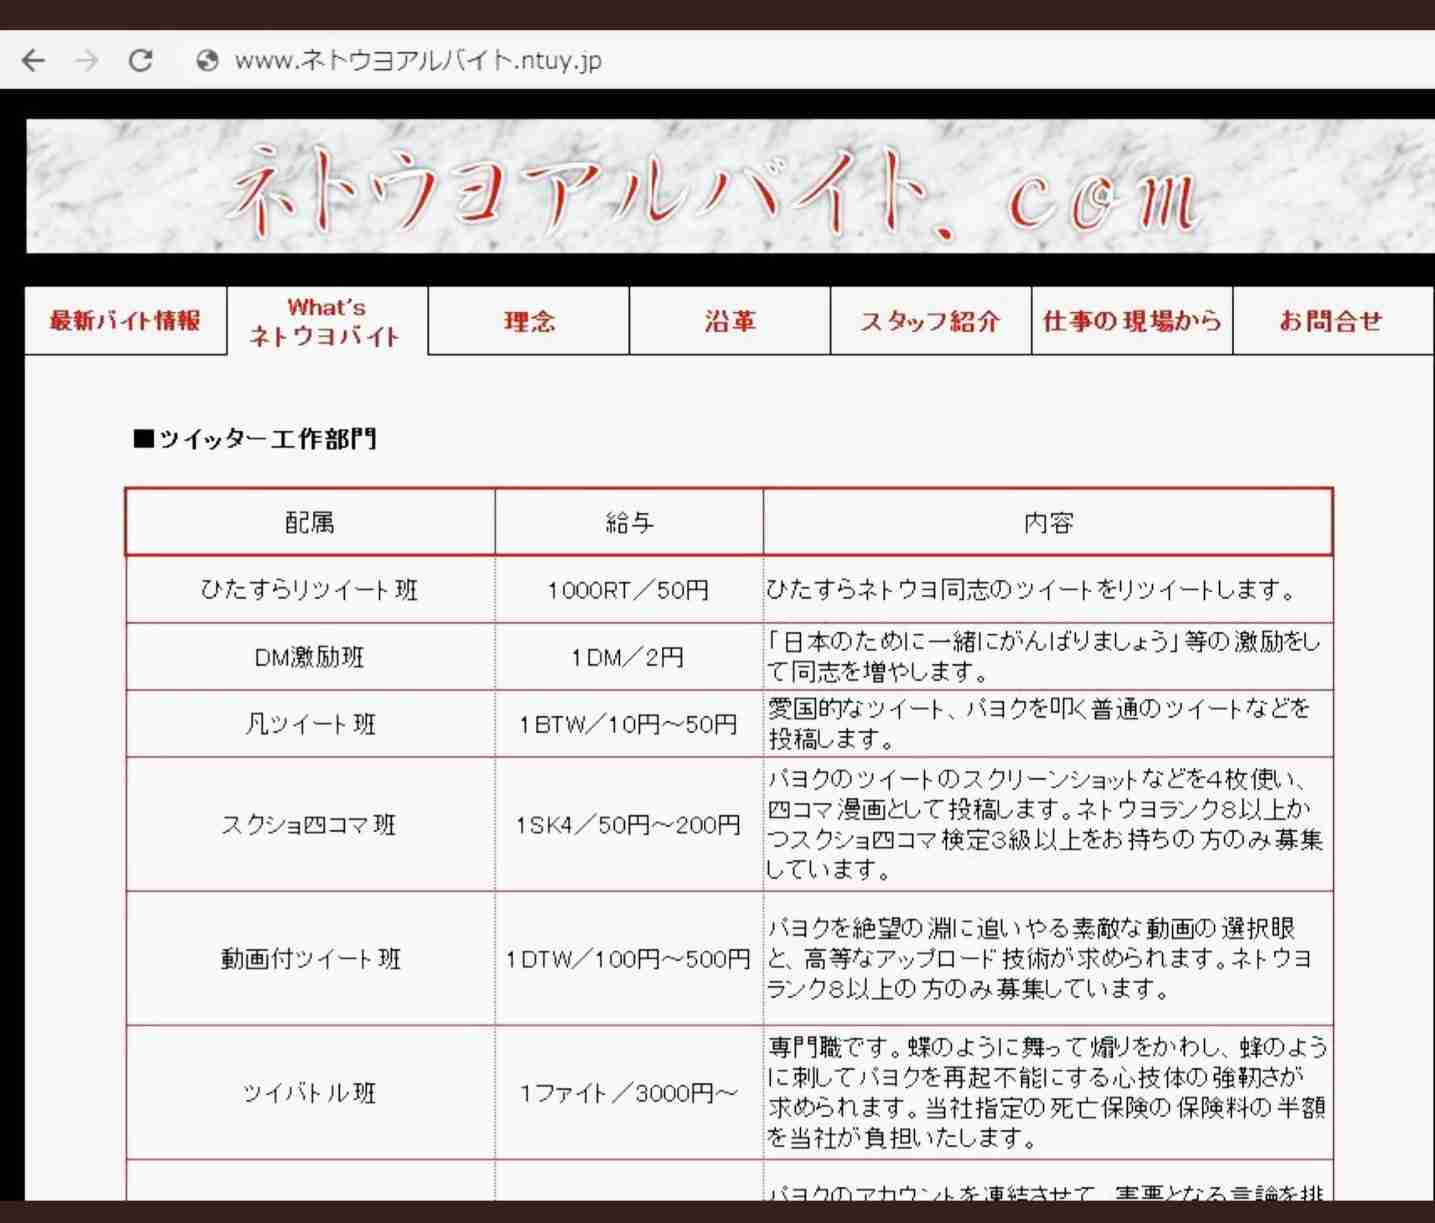1435x1223 pixels.
Task: Click the browser forward arrow
Action: (87, 61)
